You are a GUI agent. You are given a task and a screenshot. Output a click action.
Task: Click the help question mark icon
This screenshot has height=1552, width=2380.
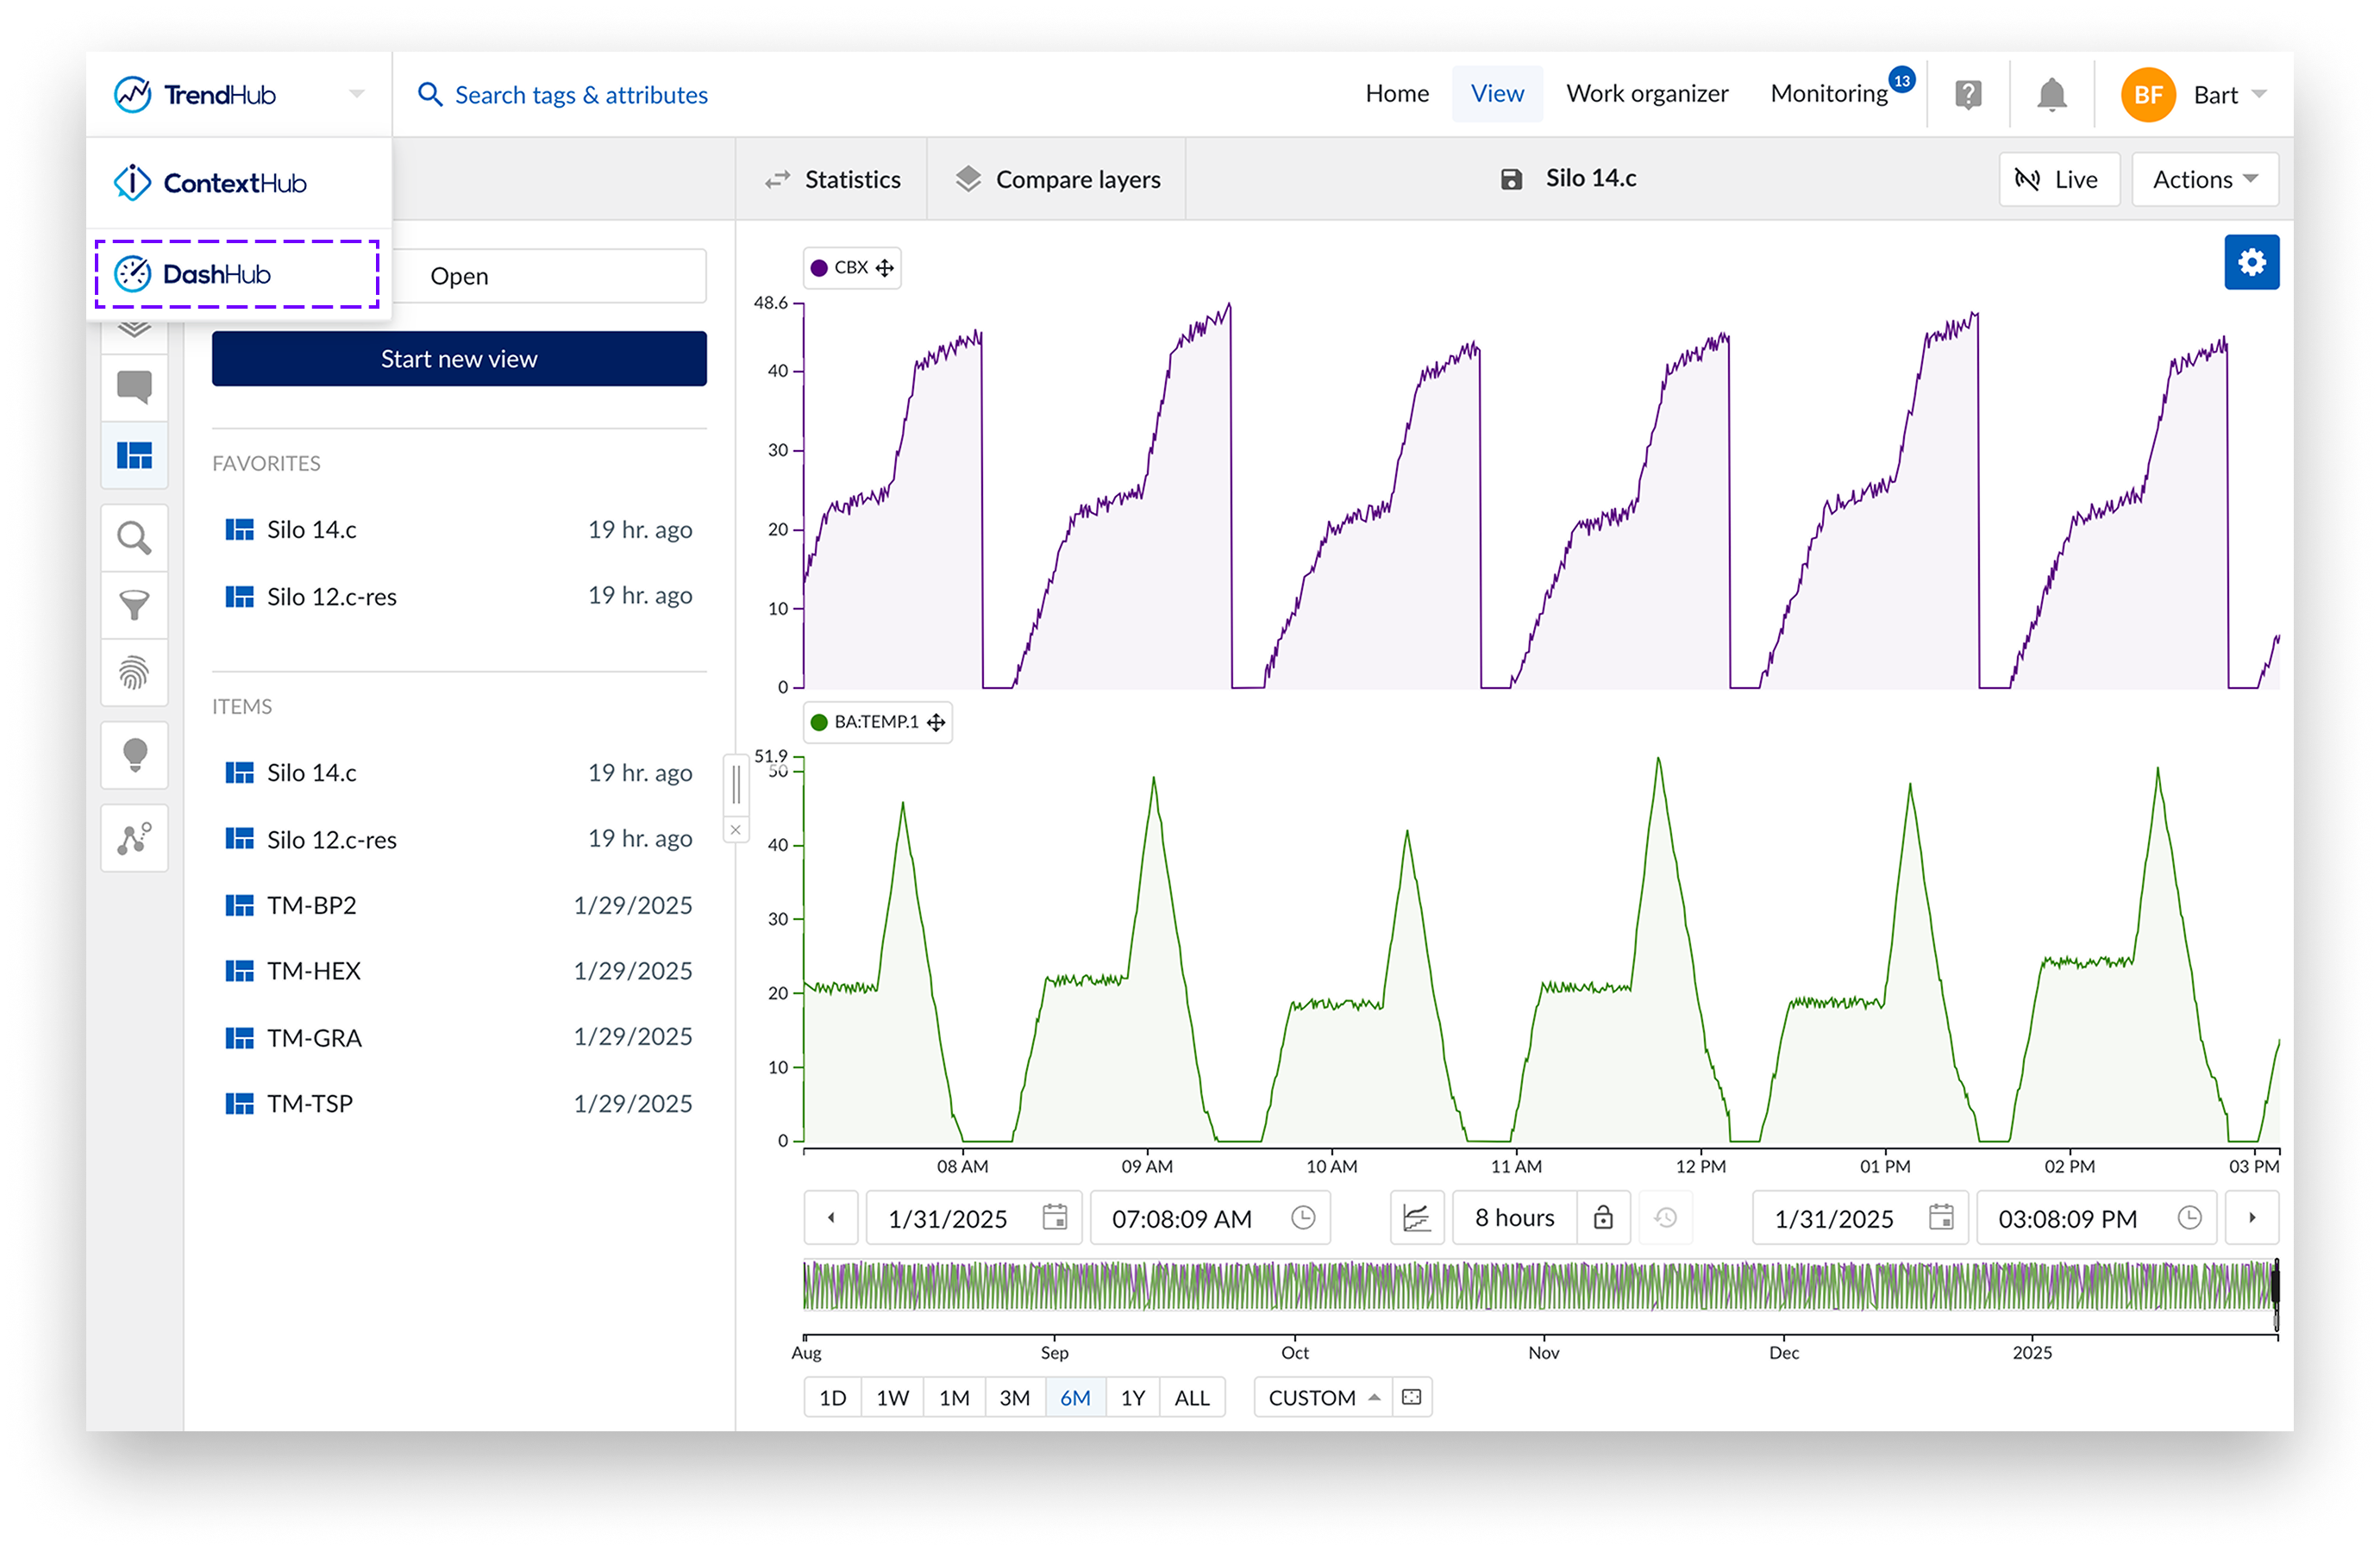point(1967,95)
